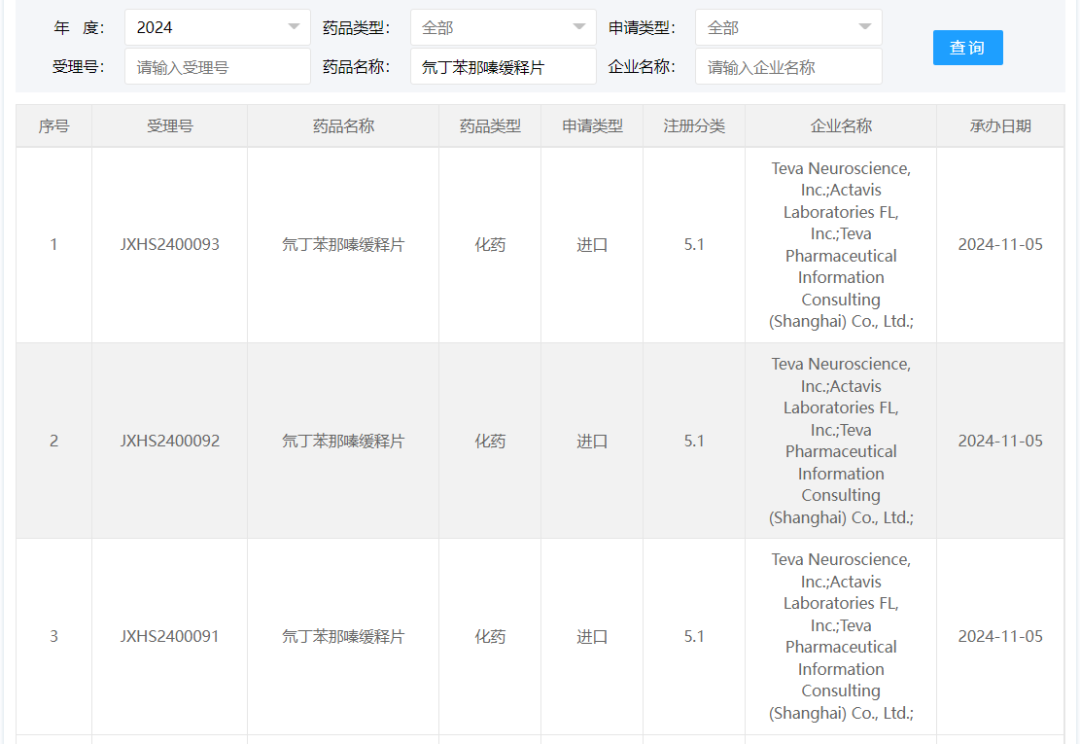The image size is (1080, 744).
Task: Click the 受理号 column header
Action: tap(169, 126)
